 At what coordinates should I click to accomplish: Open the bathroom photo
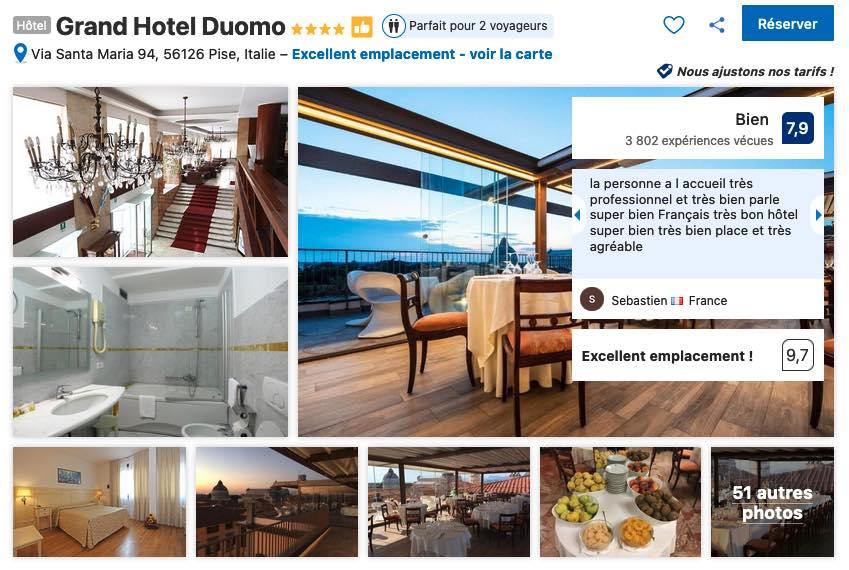point(151,352)
